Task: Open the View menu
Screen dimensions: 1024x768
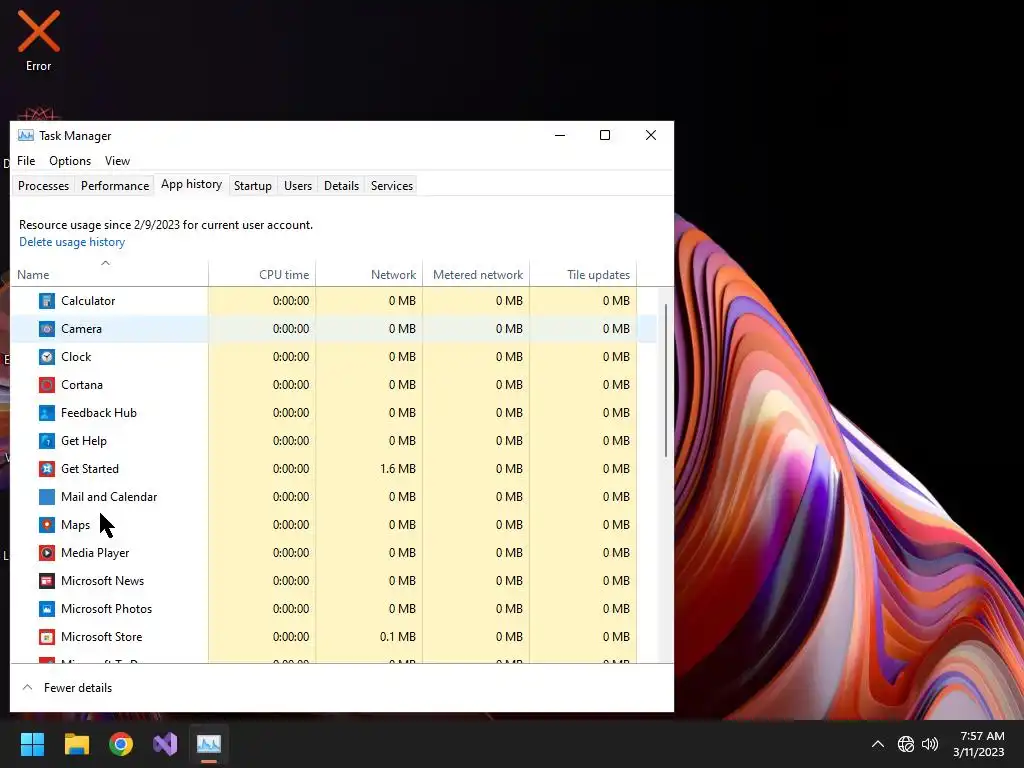Action: (x=118, y=161)
